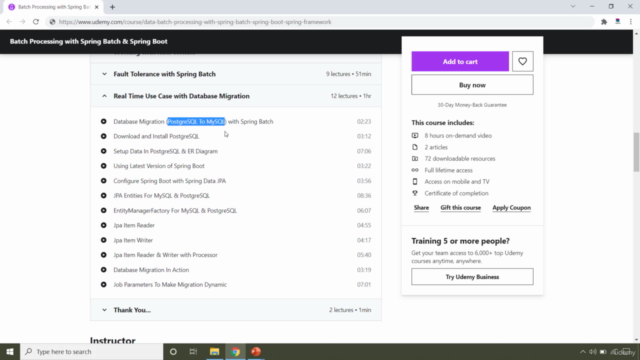Select the Batch Processing with Spring Batch browser tab
The height and width of the screenshot is (360, 640).
[53, 7]
